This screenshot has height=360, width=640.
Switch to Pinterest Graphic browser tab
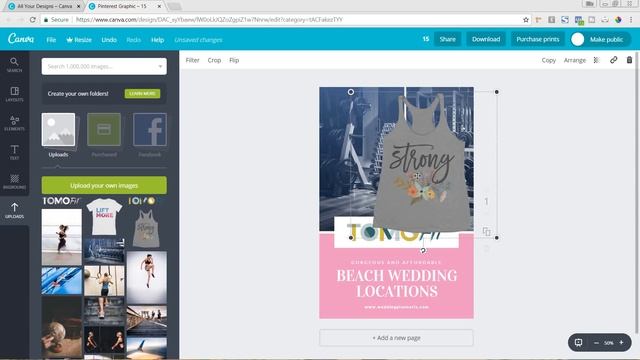click(x=122, y=6)
